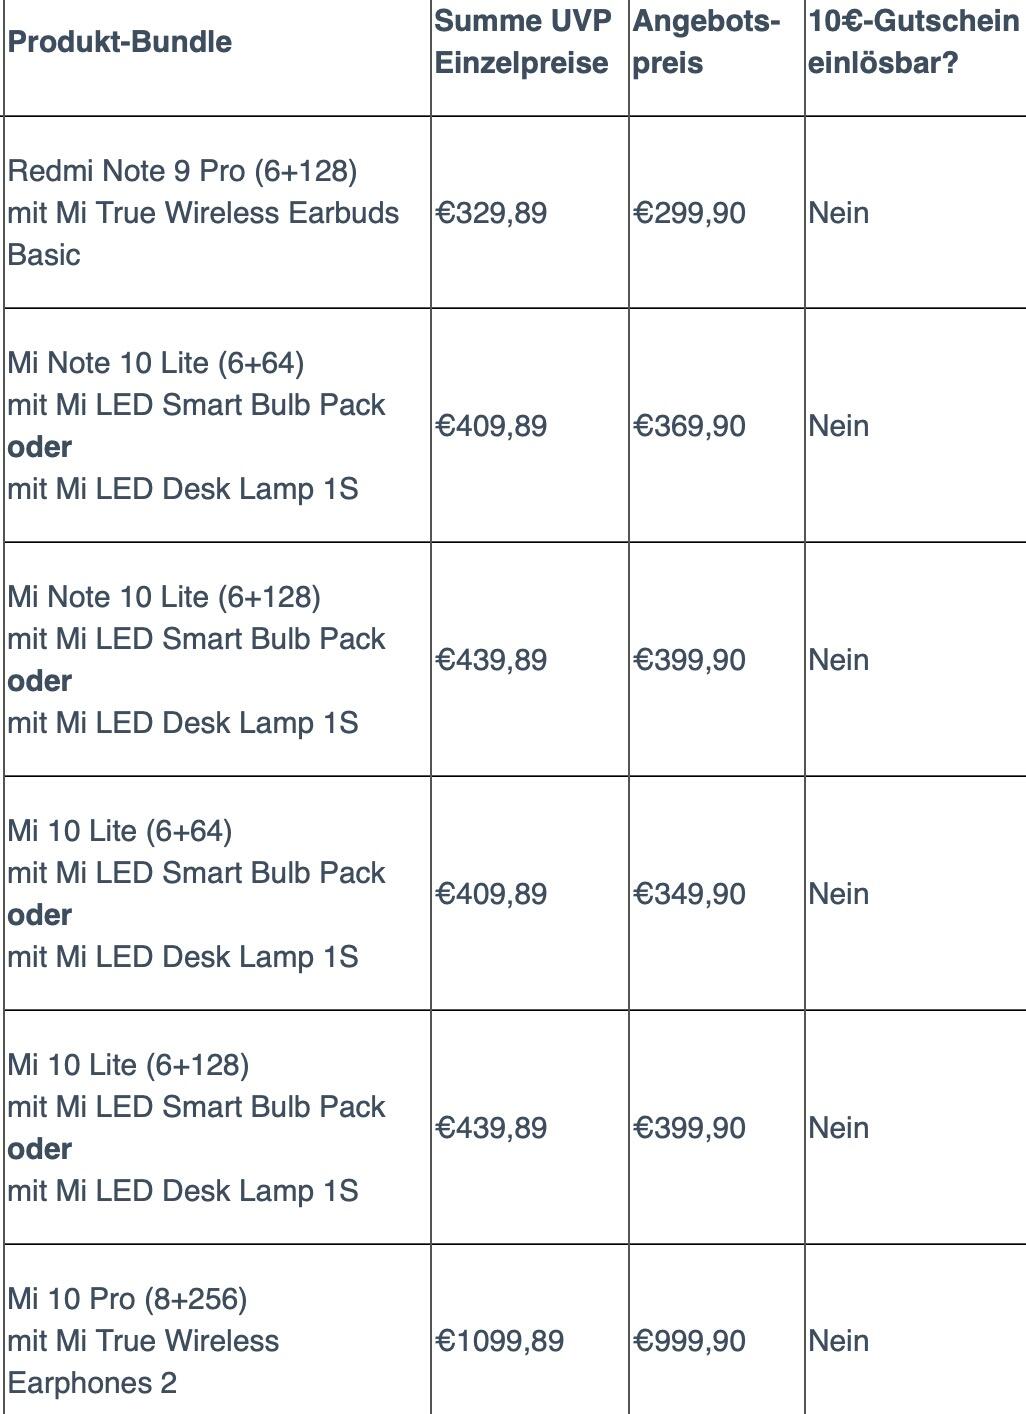
Task: Click the €329,89 price cell
Action: 491,213
